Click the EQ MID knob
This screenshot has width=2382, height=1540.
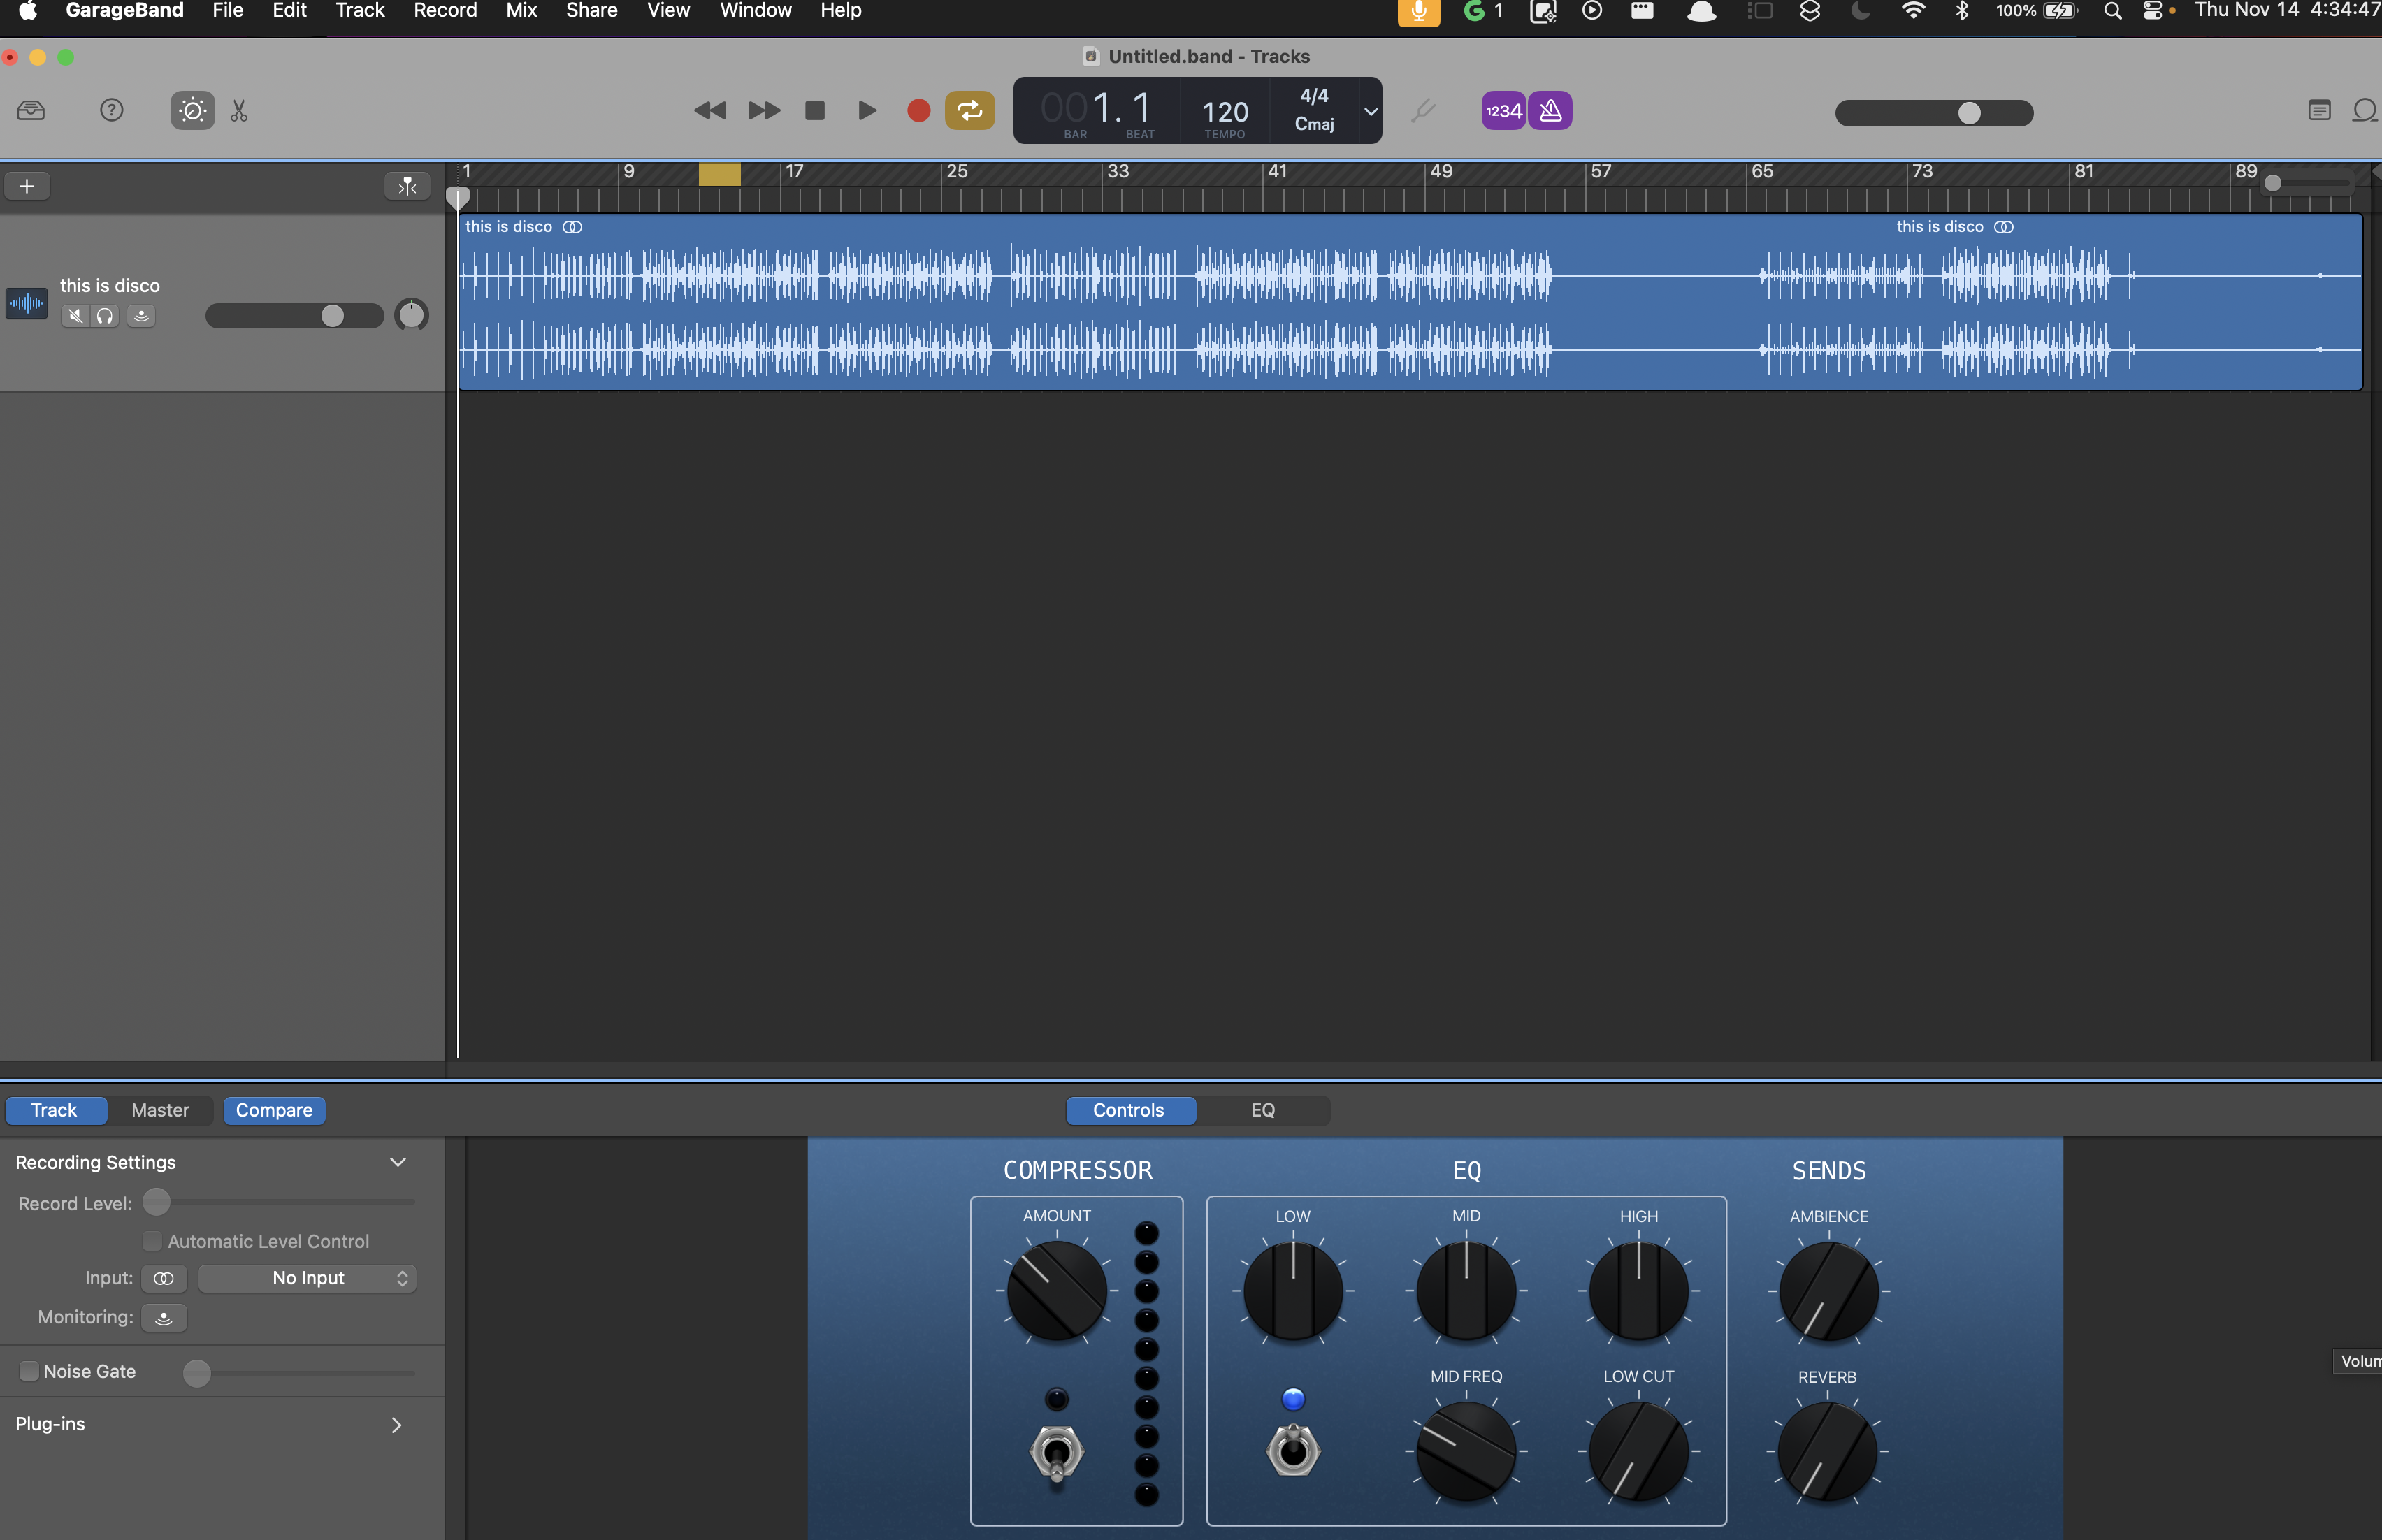point(1466,1291)
